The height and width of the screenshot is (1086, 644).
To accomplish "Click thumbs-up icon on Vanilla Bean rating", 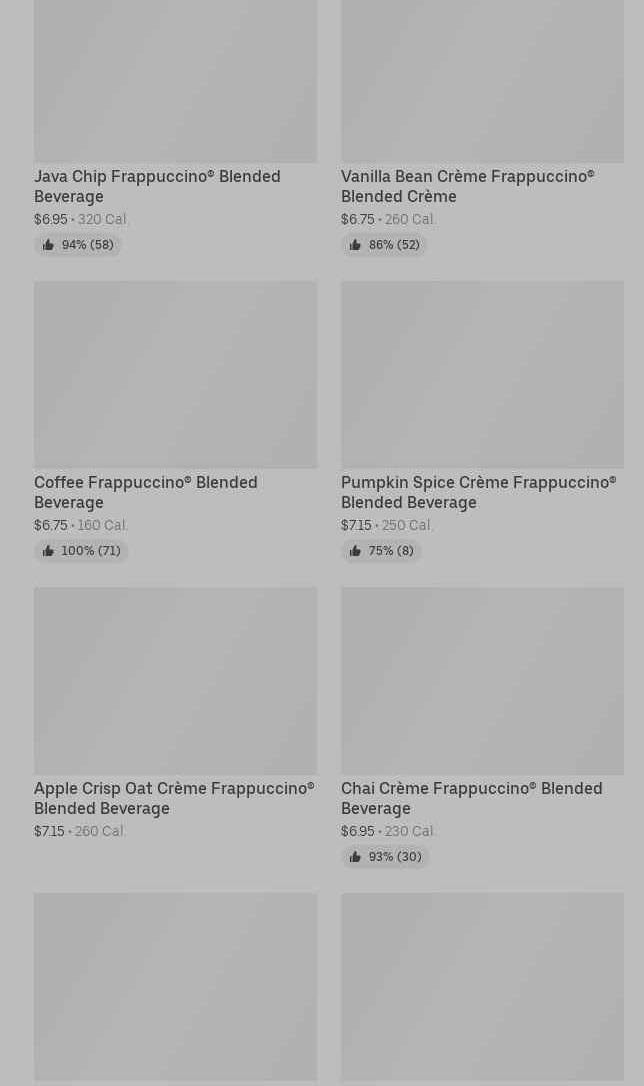I will pos(355,245).
